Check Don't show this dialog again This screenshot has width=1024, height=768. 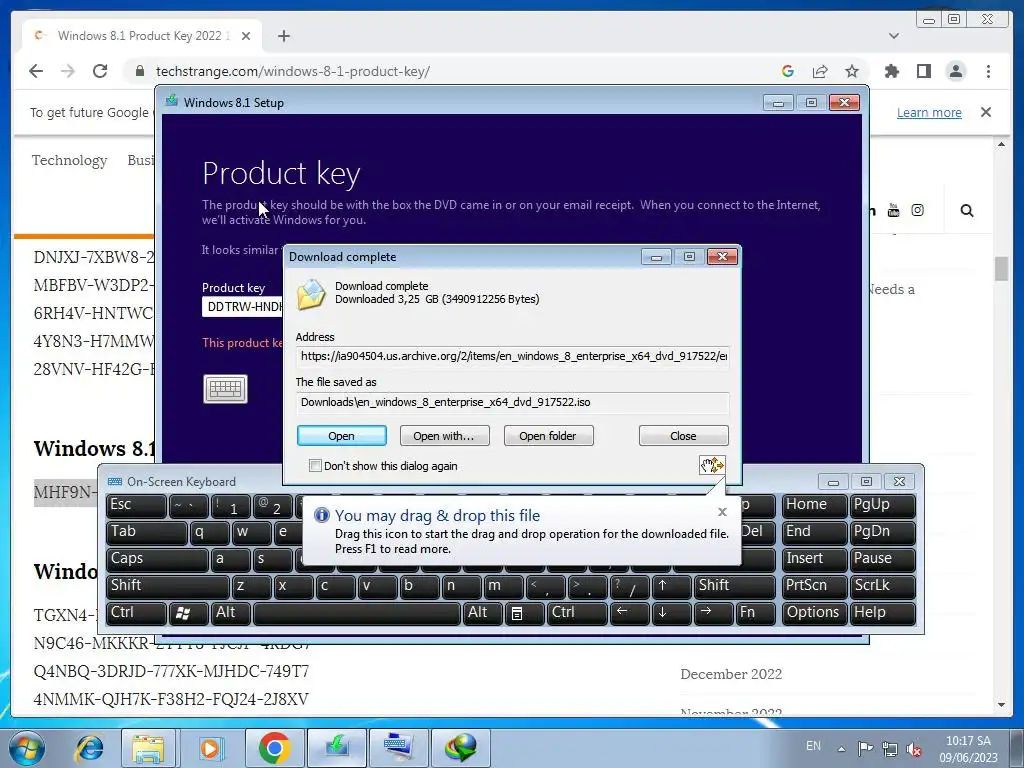coord(315,466)
